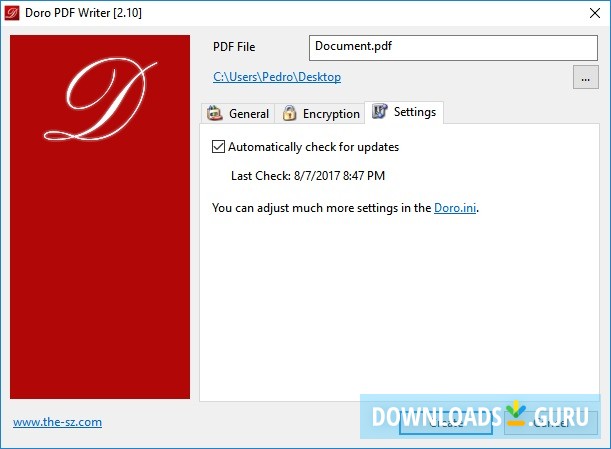Click the Settings tab tools icon
611x449 pixels.
(380, 111)
